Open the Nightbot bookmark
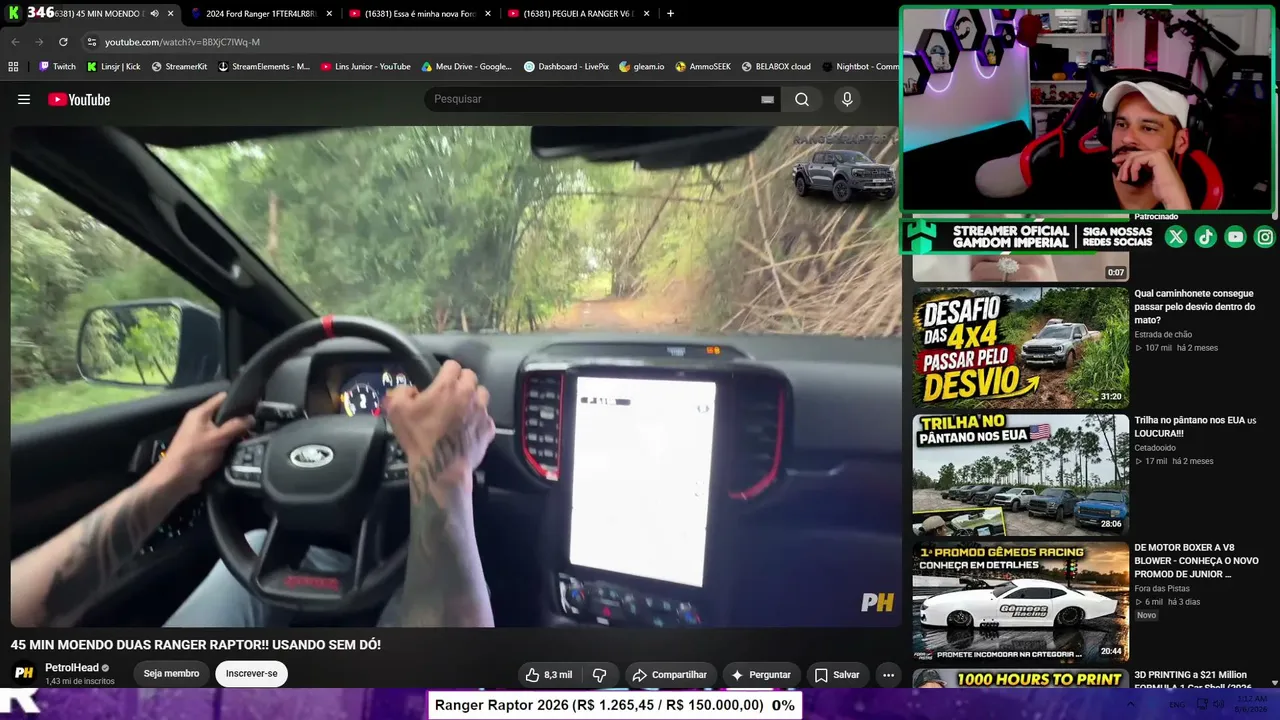This screenshot has height=720, width=1280. pyautogui.click(x=860, y=67)
